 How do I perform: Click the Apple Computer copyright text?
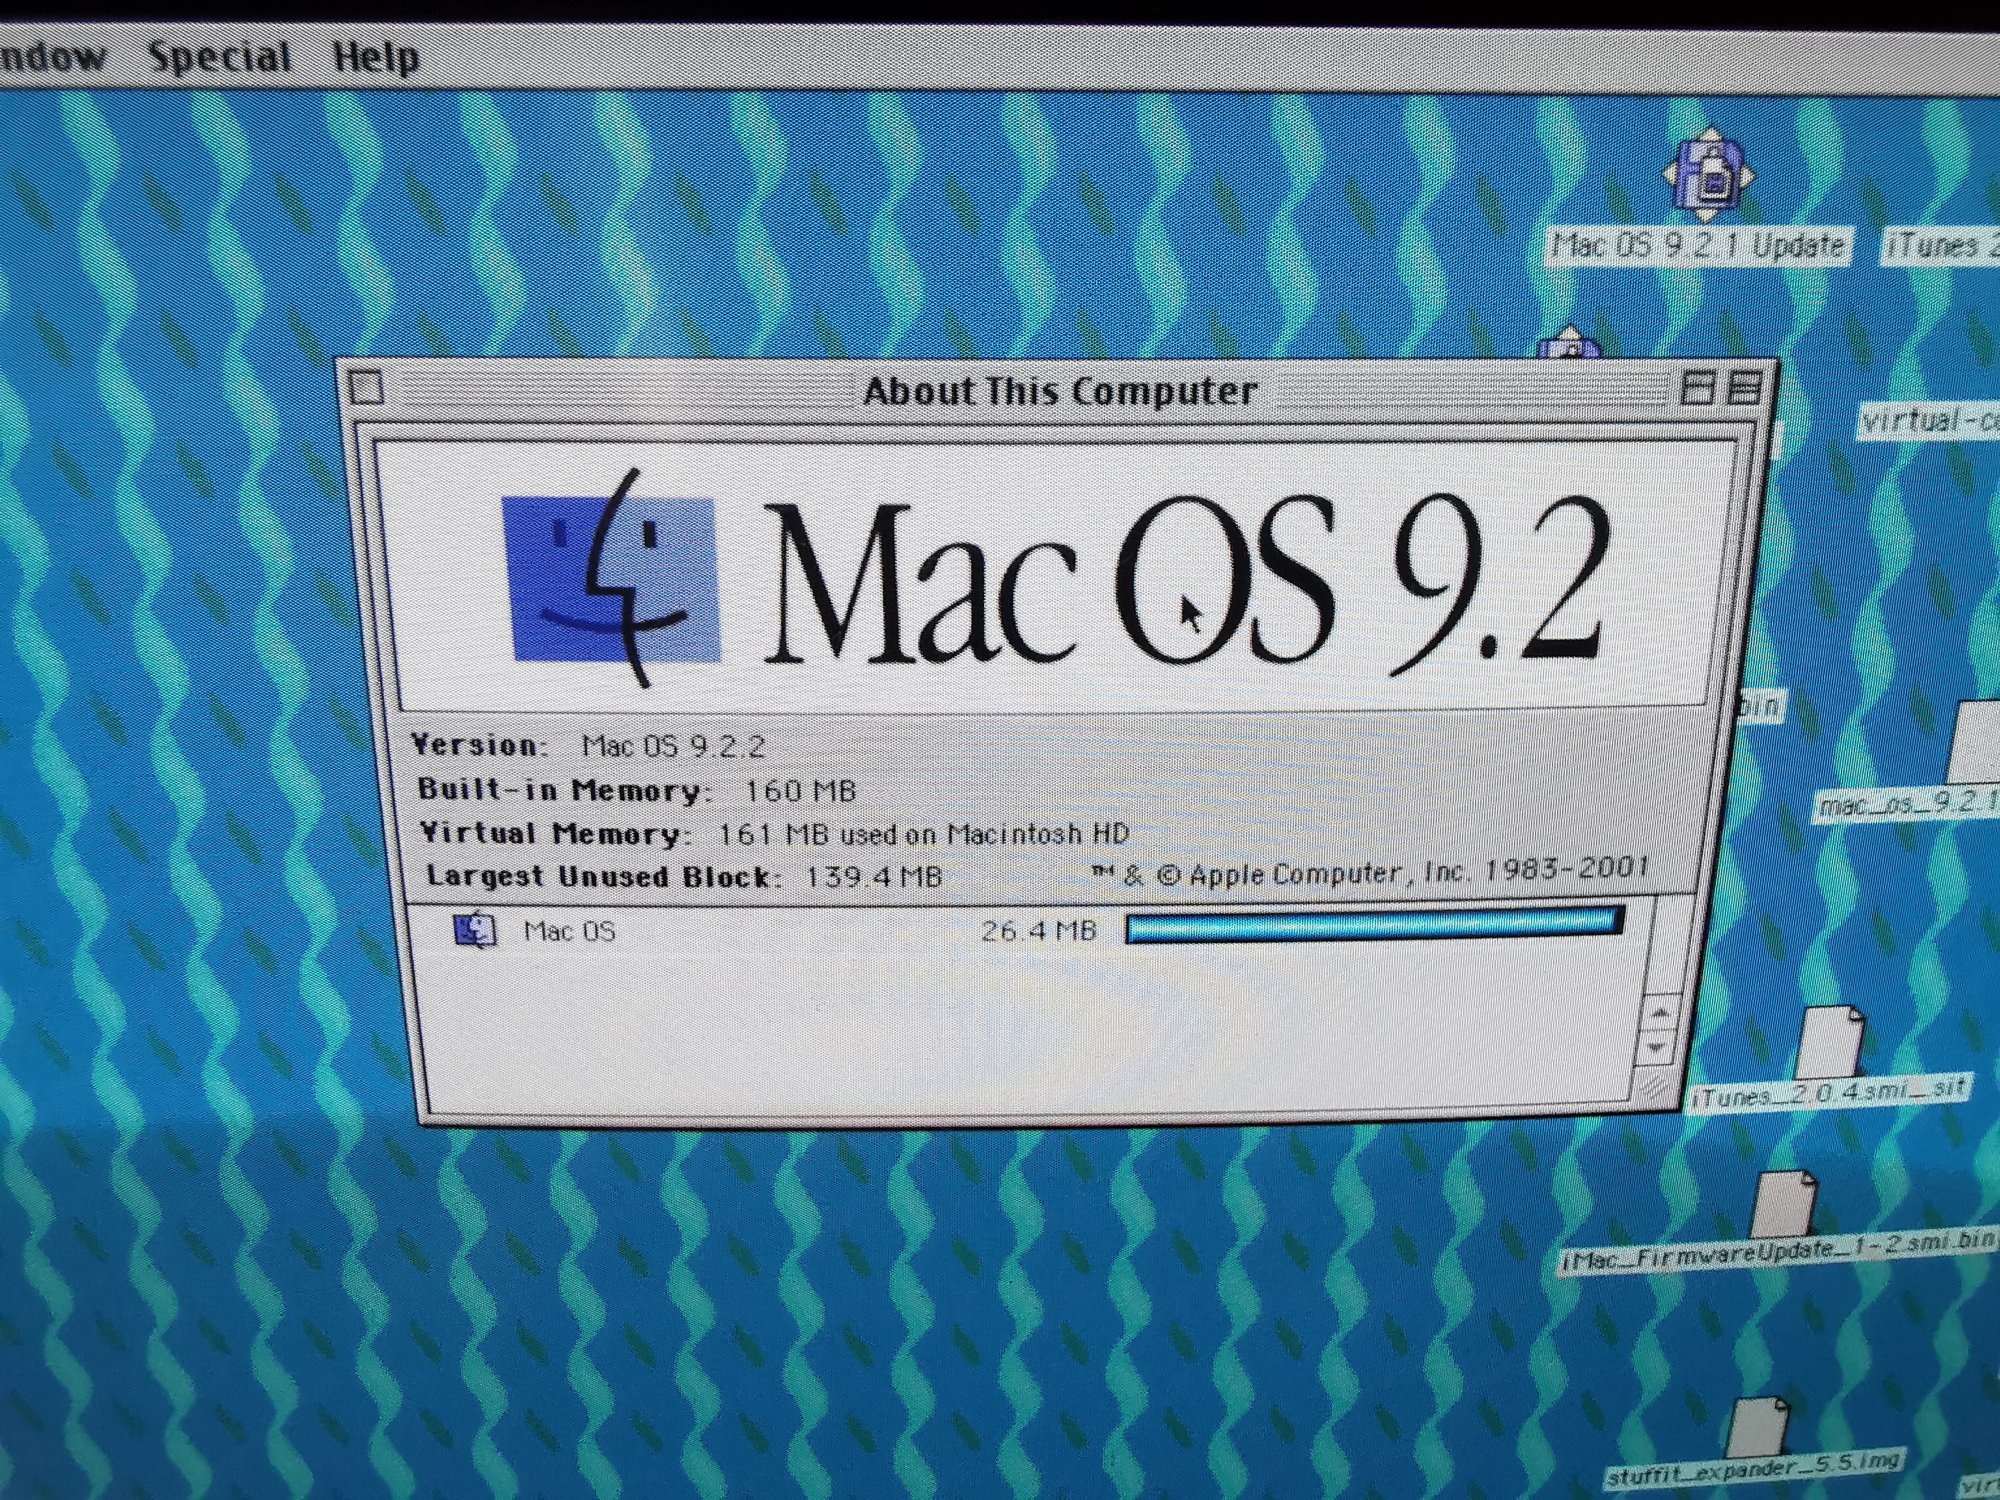tap(1370, 872)
